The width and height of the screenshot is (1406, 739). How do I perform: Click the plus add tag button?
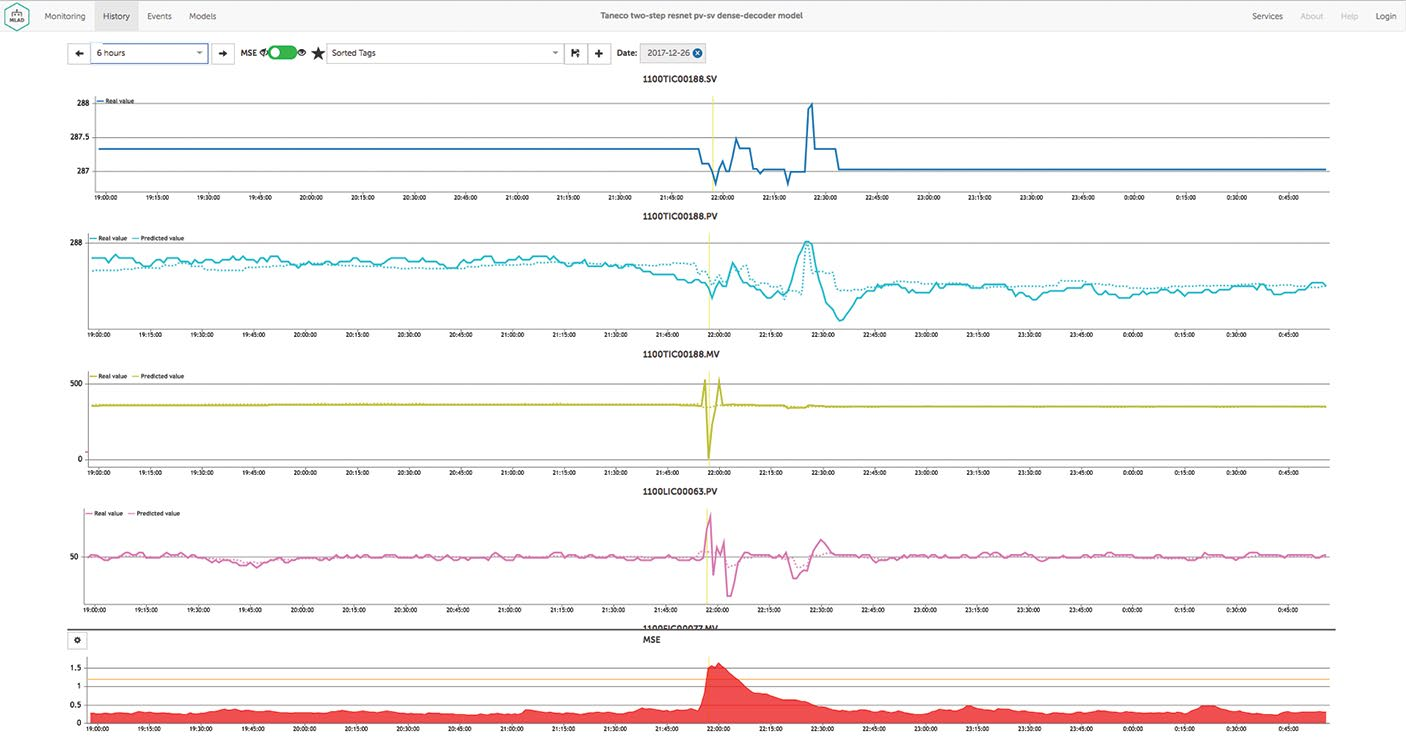(x=599, y=53)
